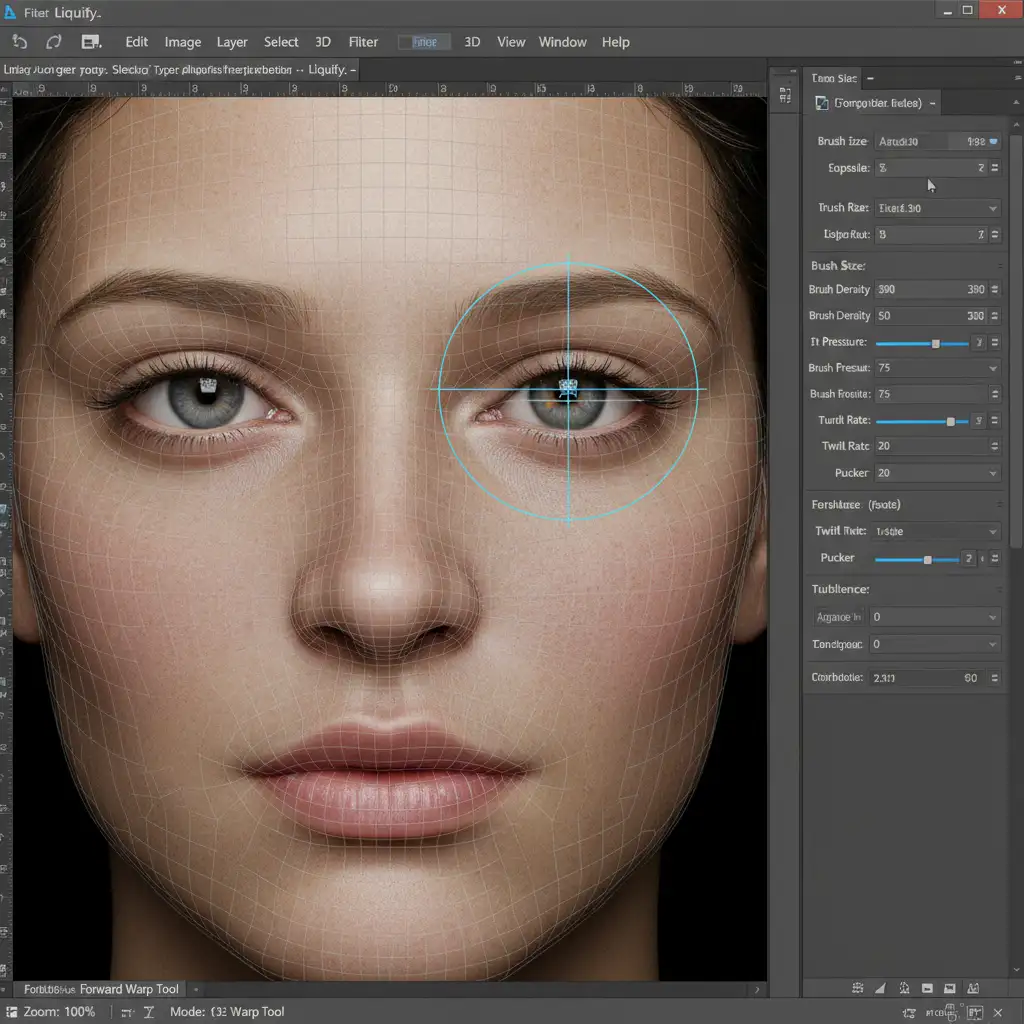1024x1024 pixels.
Task: Open the Filter menu
Action: pos(363,42)
